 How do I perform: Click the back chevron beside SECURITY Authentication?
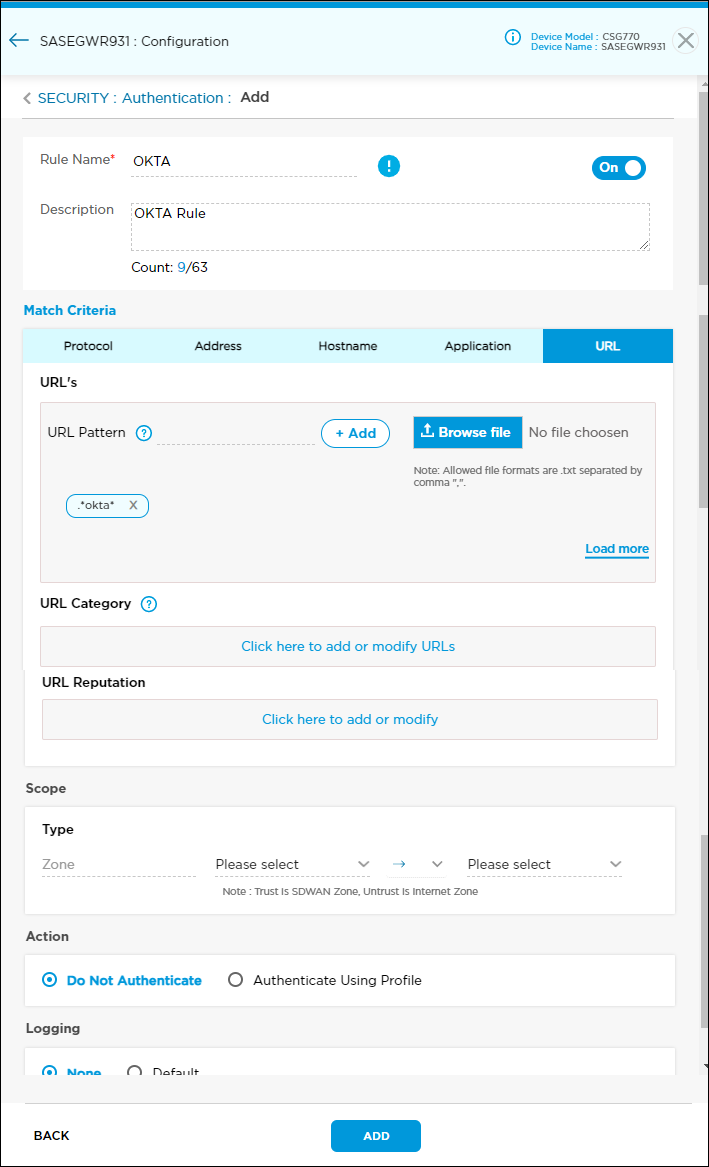pos(26,97)
